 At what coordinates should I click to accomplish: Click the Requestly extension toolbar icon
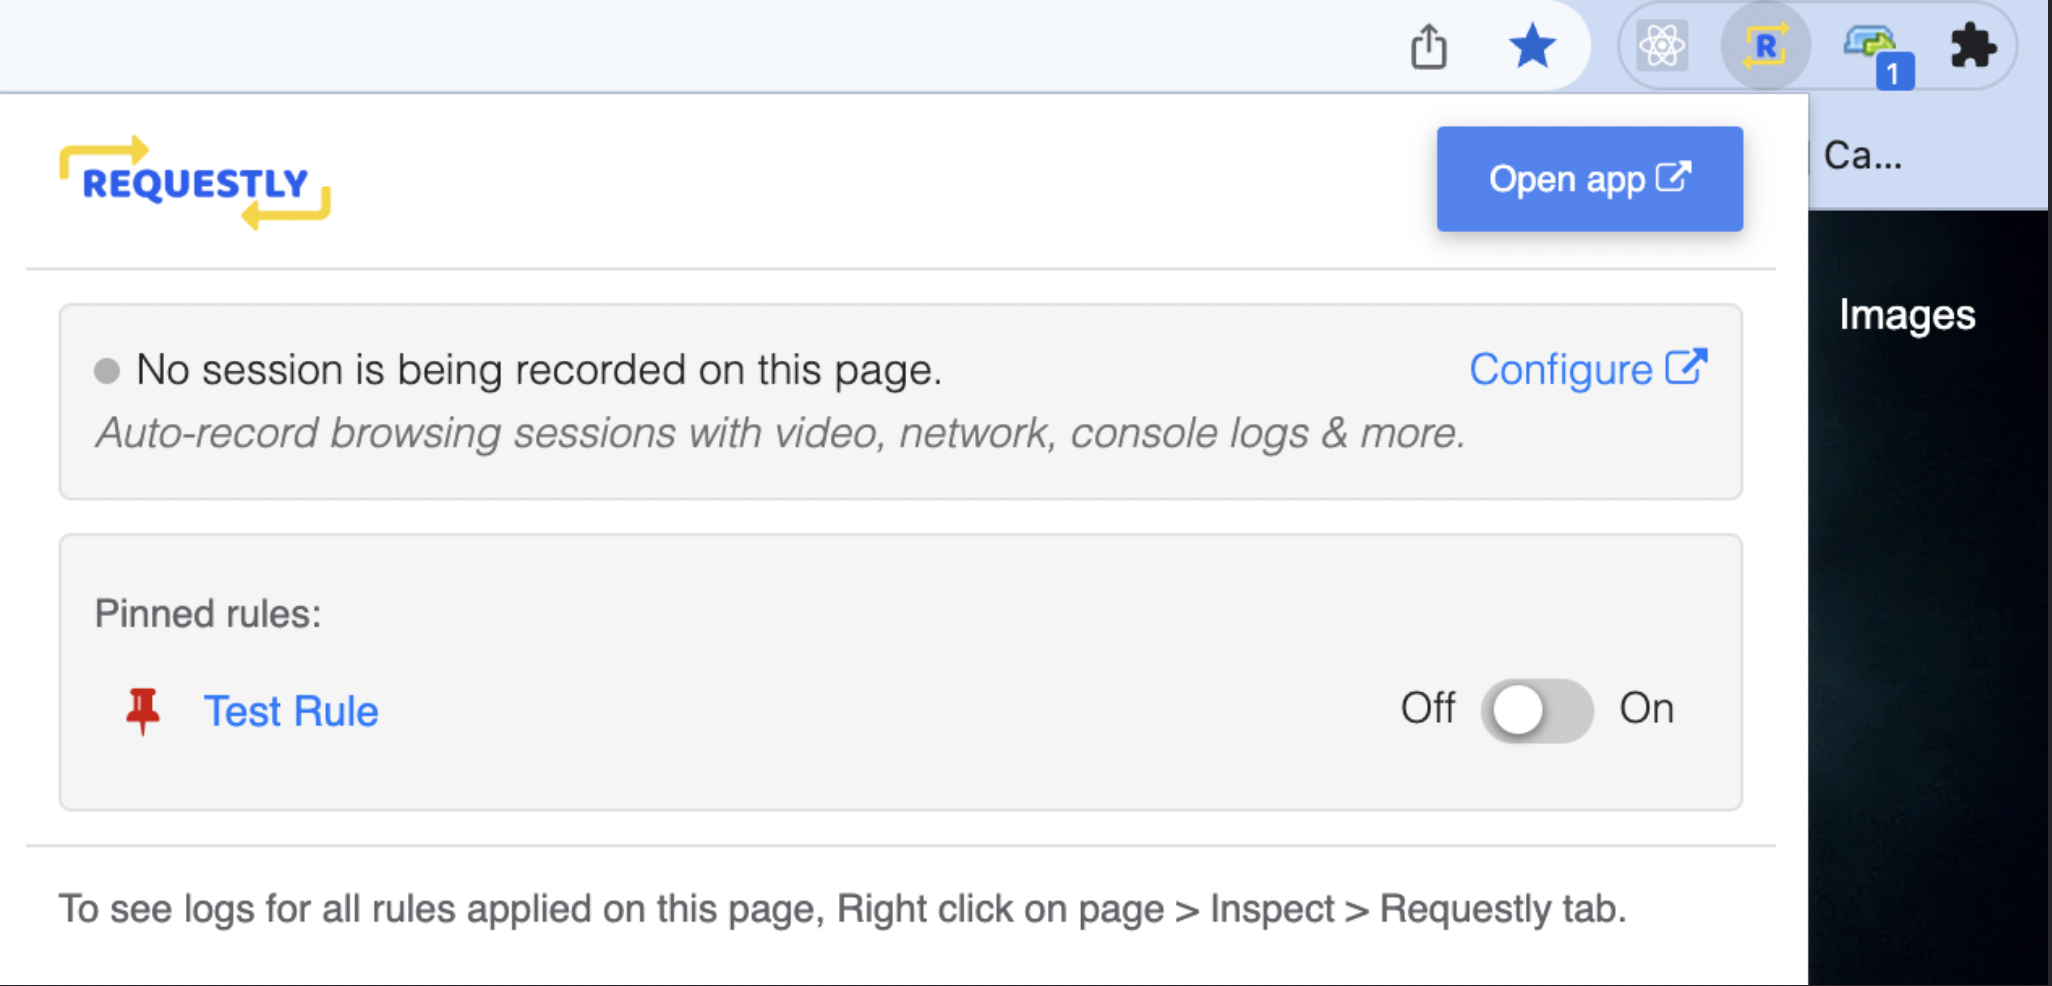(1765, 46)
